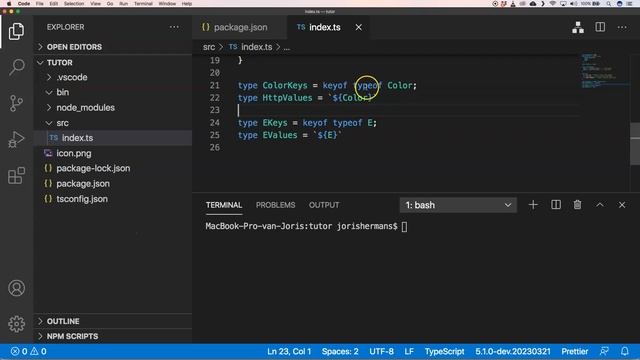This screenshot has height=360, width=640.
Task: Open the Source Control view
Action: [16, 103]
